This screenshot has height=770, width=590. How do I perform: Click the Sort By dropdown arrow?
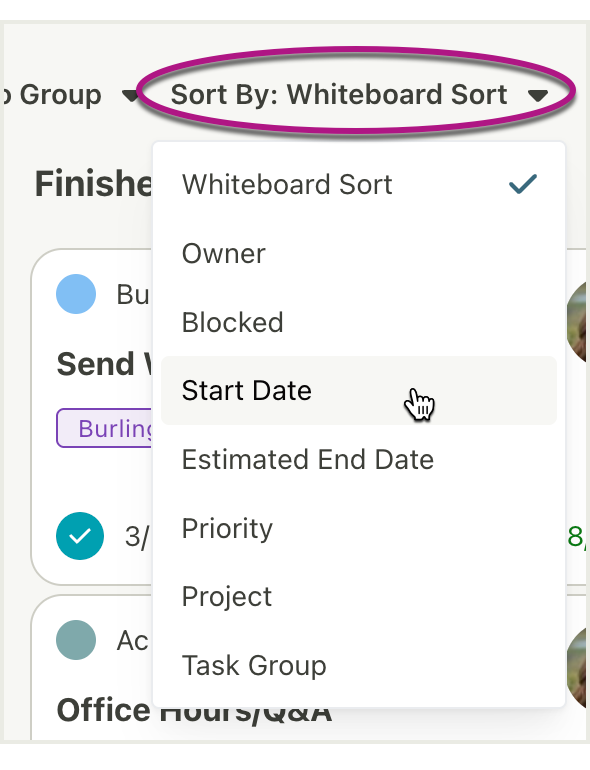538,95
